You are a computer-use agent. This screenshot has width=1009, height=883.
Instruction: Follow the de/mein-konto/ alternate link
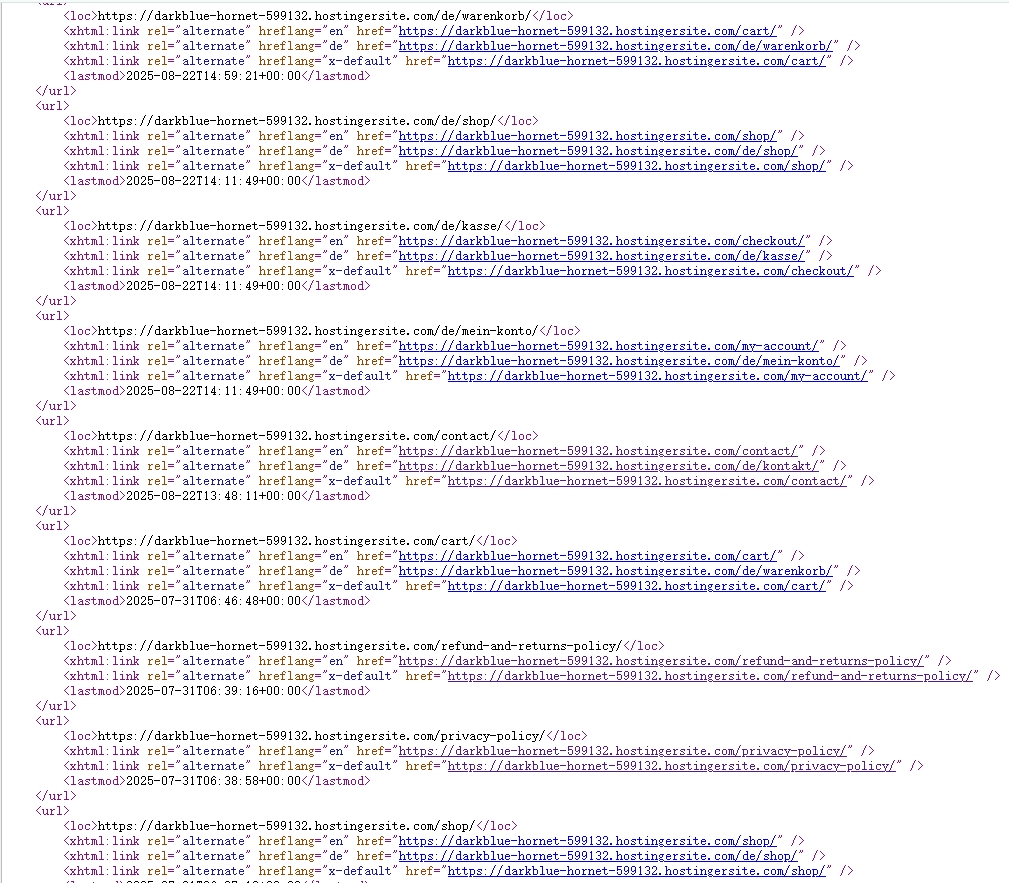619,361
